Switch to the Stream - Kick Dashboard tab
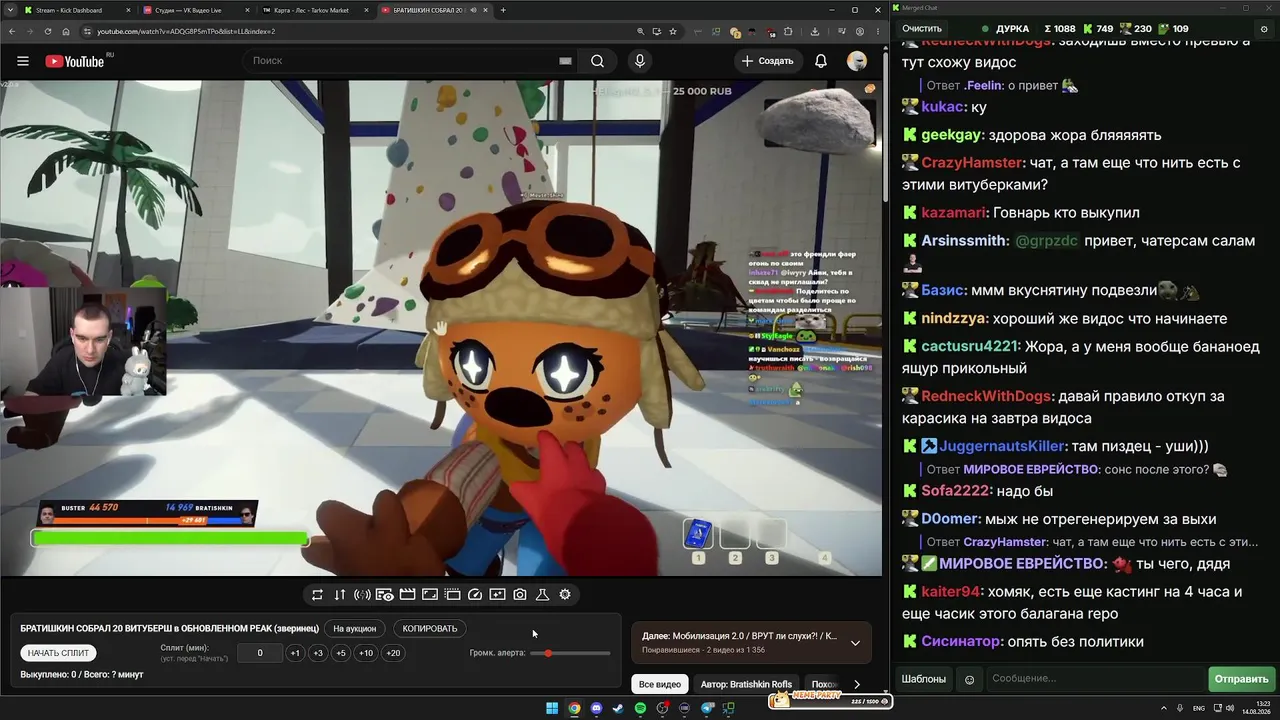 pyautogui.click(x=75, y=10)
